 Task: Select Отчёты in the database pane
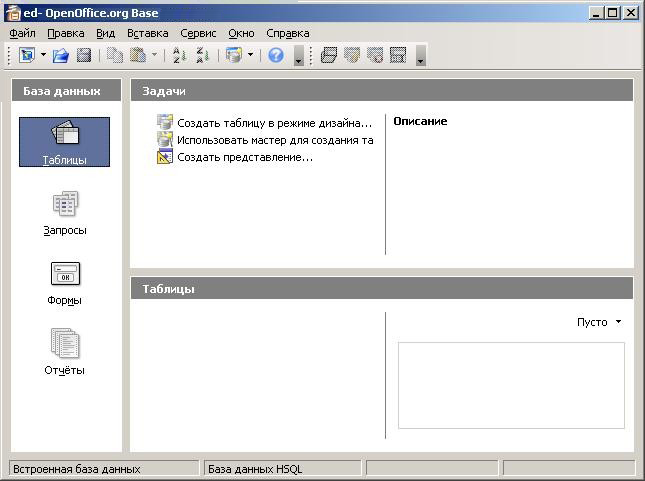coord(65,352)
